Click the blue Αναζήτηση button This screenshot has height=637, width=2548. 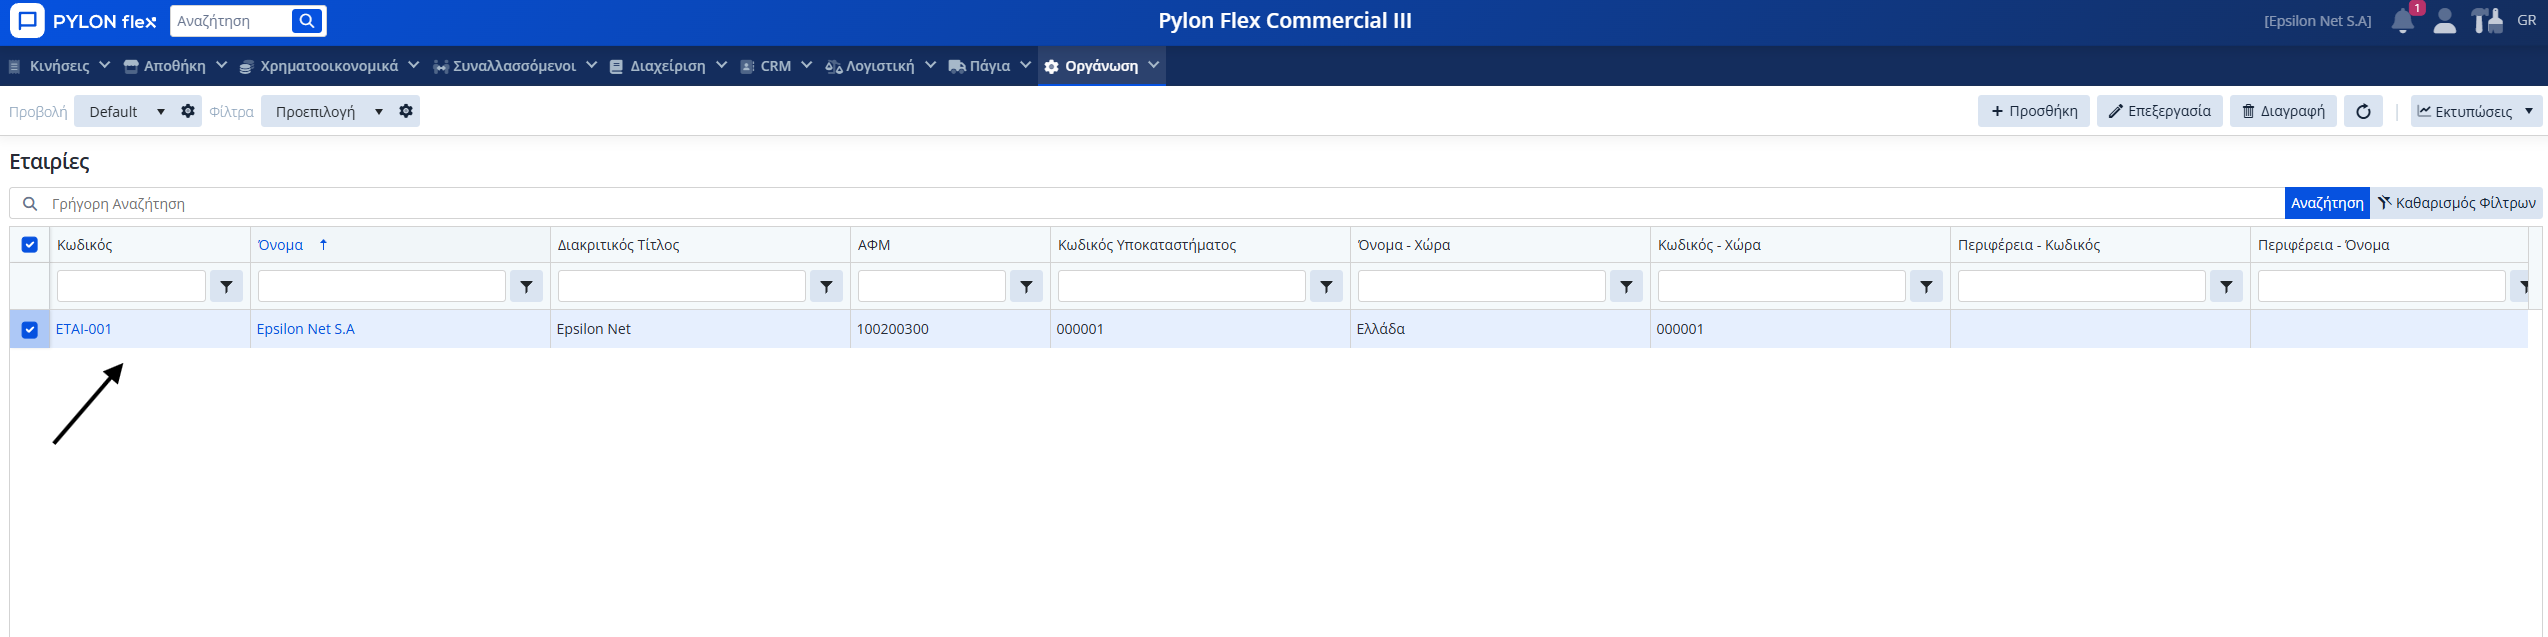click(x=2327, y=203)
